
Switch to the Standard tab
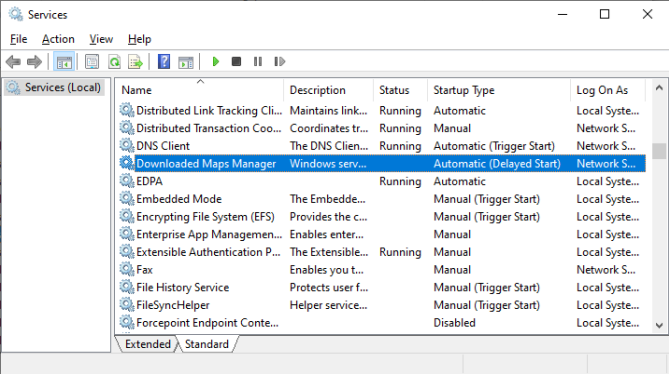click(x=207, y=344)
